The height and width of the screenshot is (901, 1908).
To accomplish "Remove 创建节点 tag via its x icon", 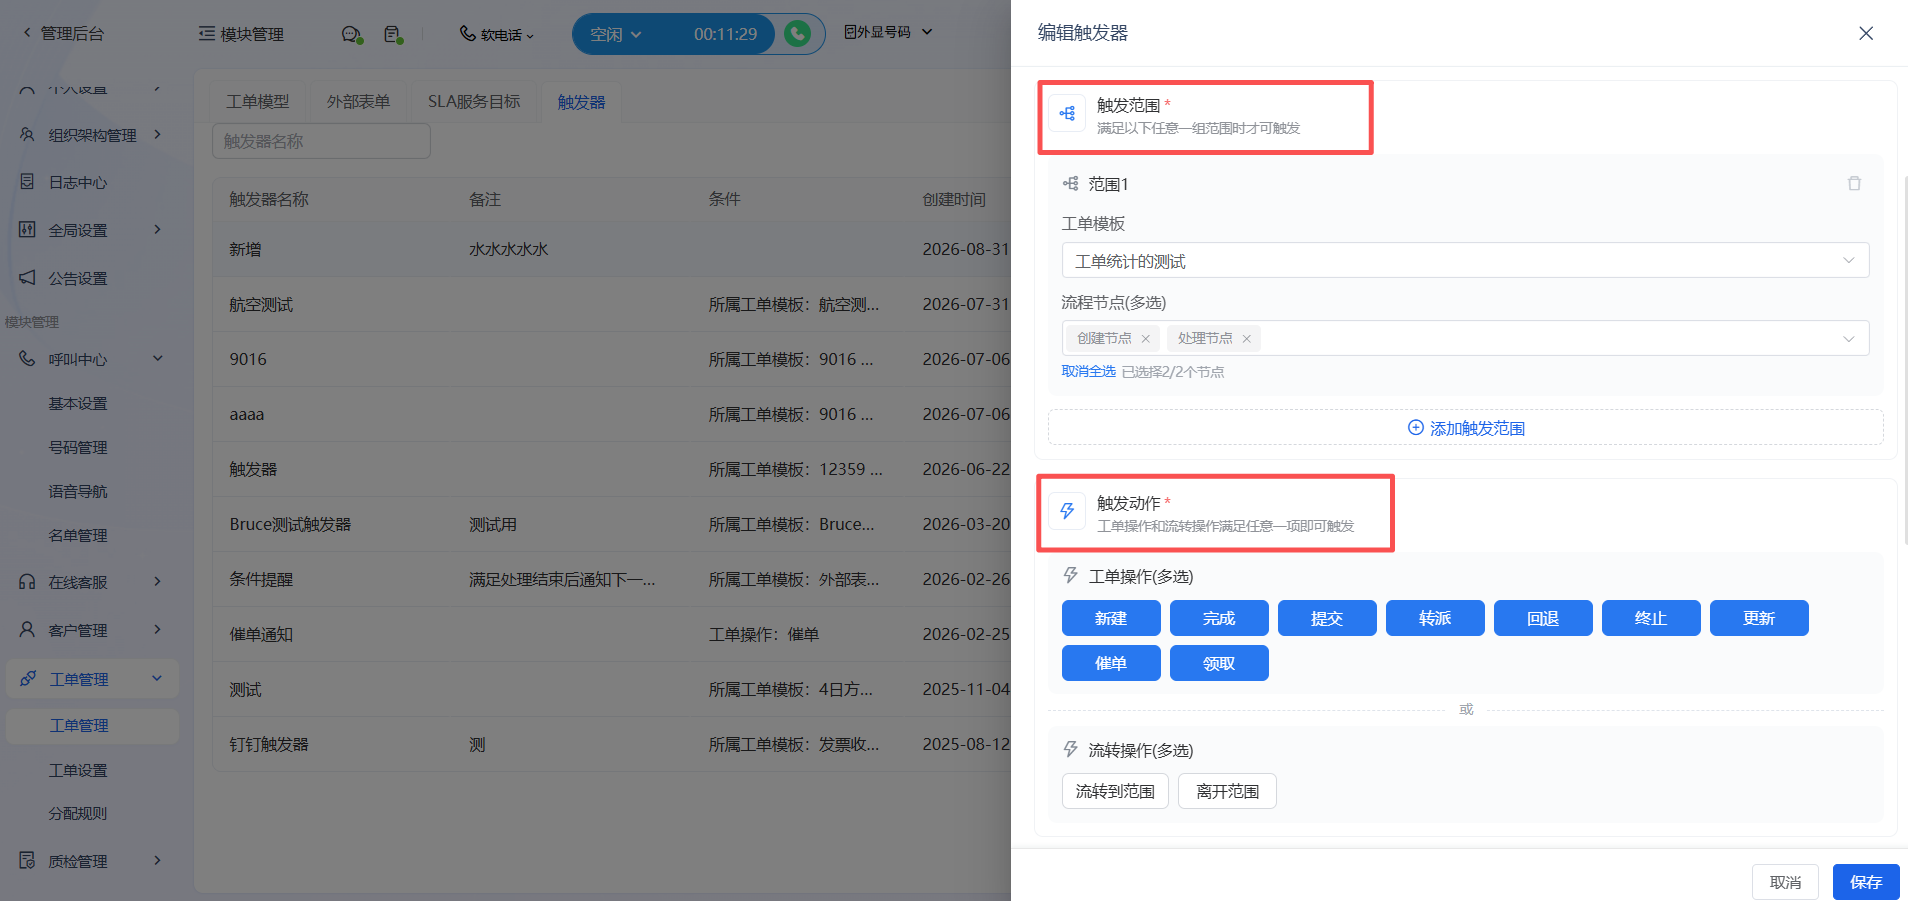I will point(1145,339).
